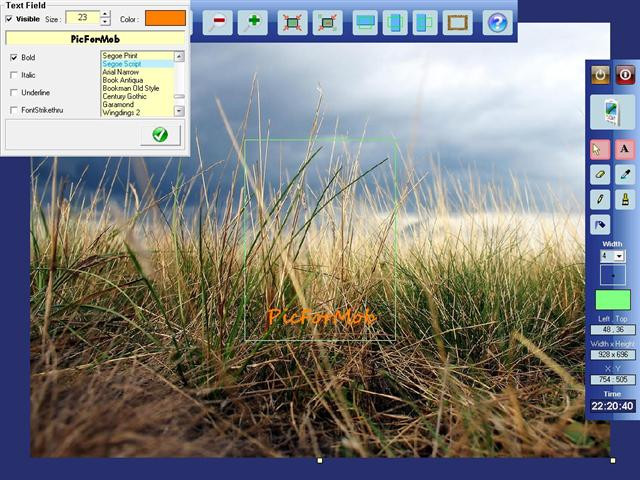Click the Size input field showing 23
640x480 pixels.
point(83,18)
